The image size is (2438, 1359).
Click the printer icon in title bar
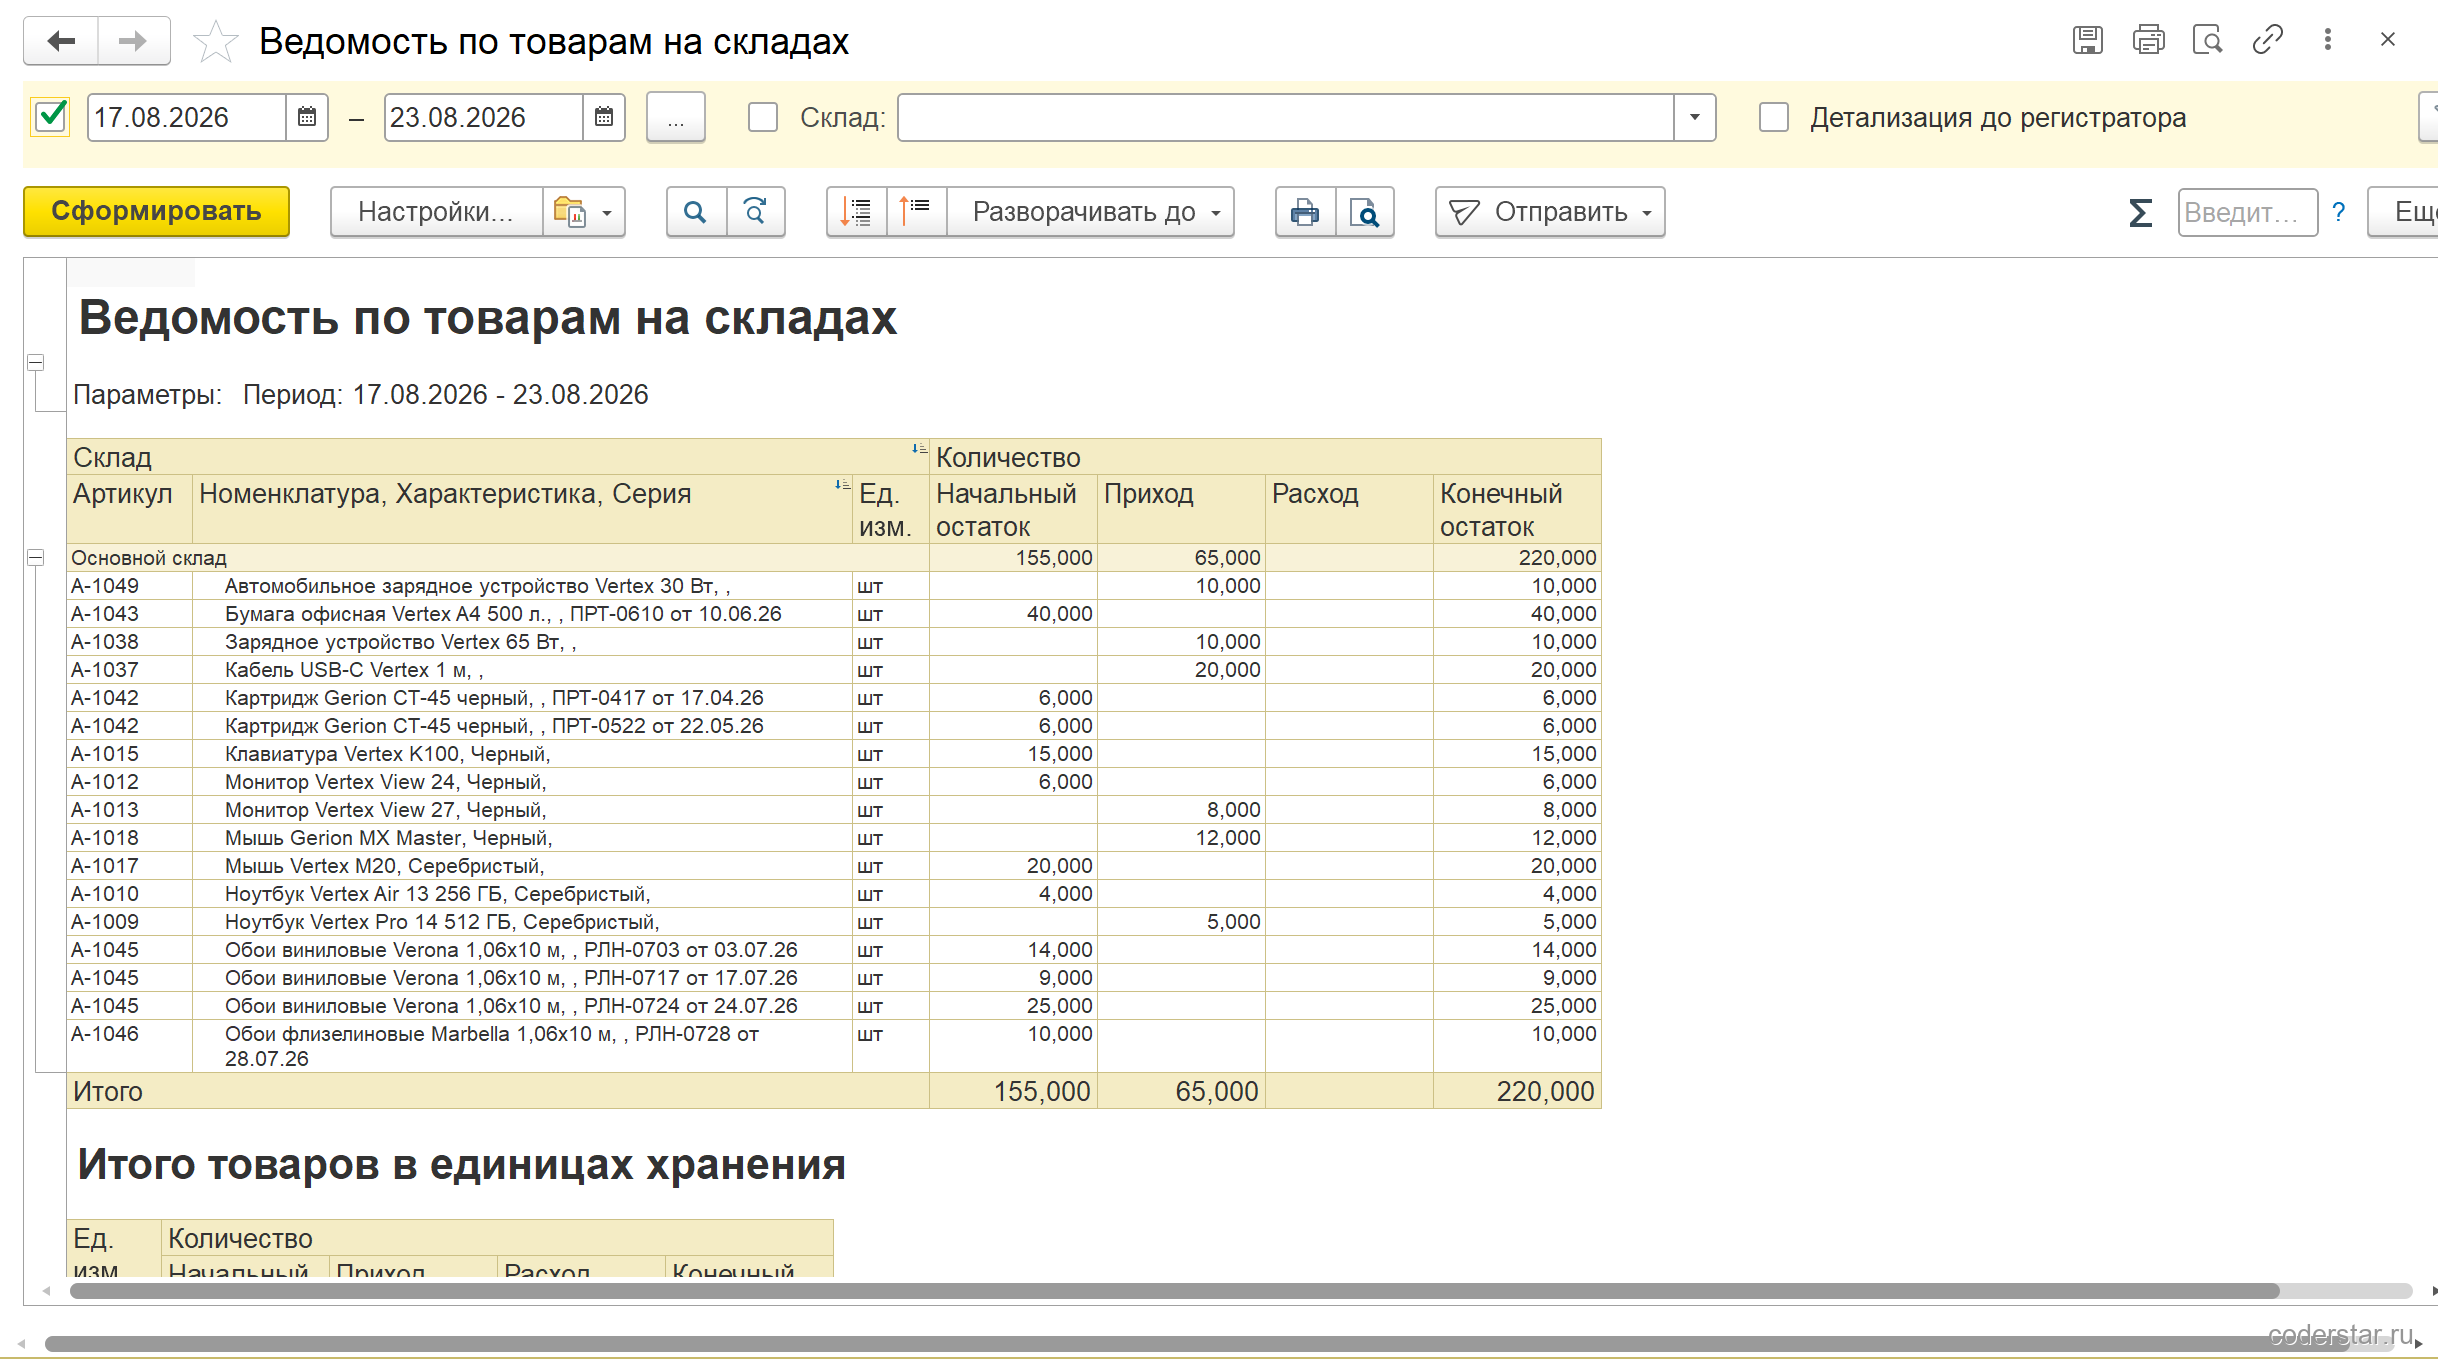2148,40
